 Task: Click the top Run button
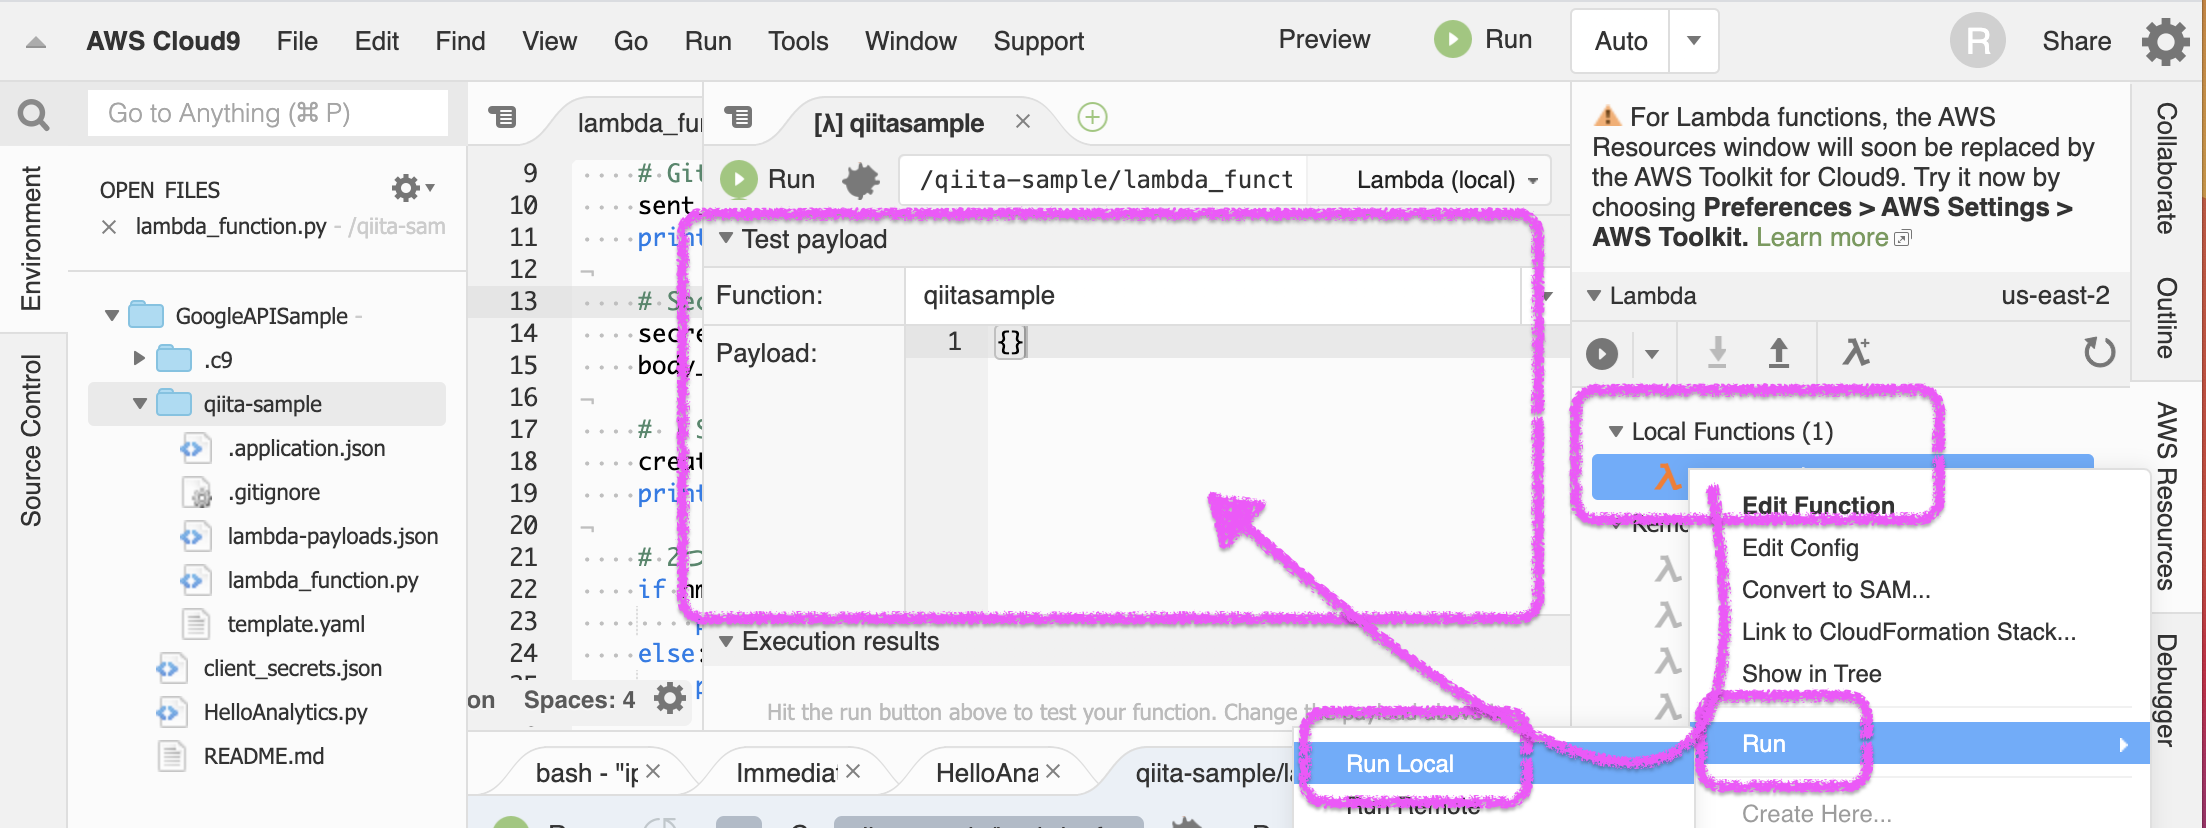1483,40
